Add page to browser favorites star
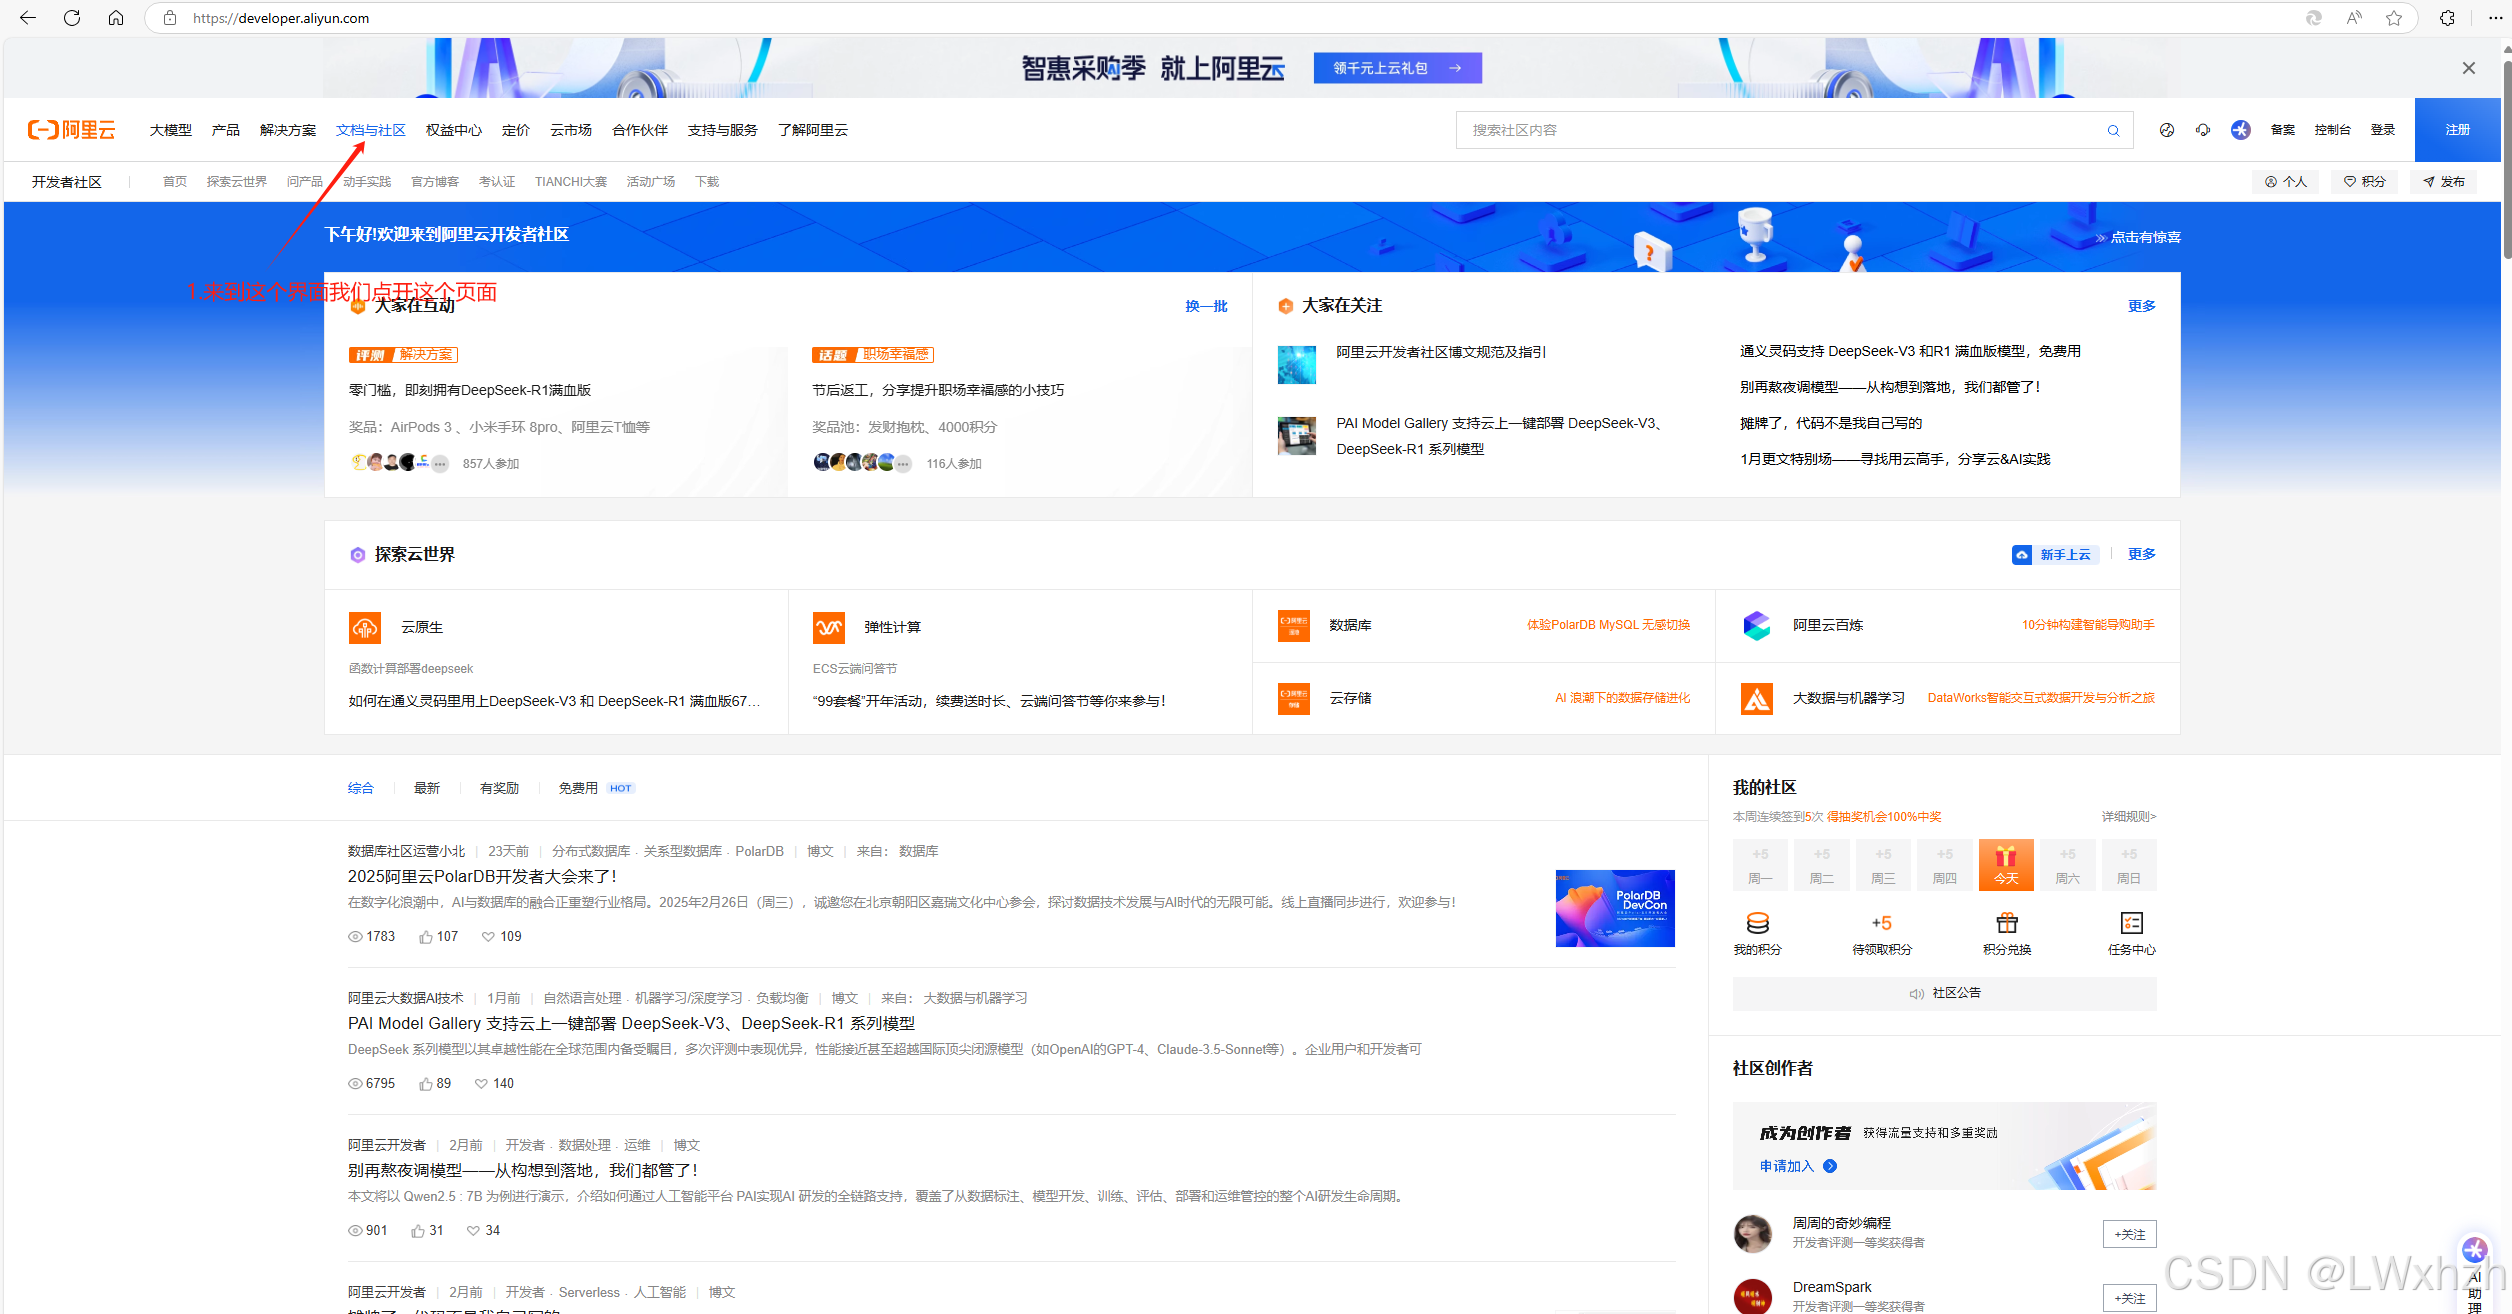This screenshot has width=2512, height=1314. [x=2394, y=18]
